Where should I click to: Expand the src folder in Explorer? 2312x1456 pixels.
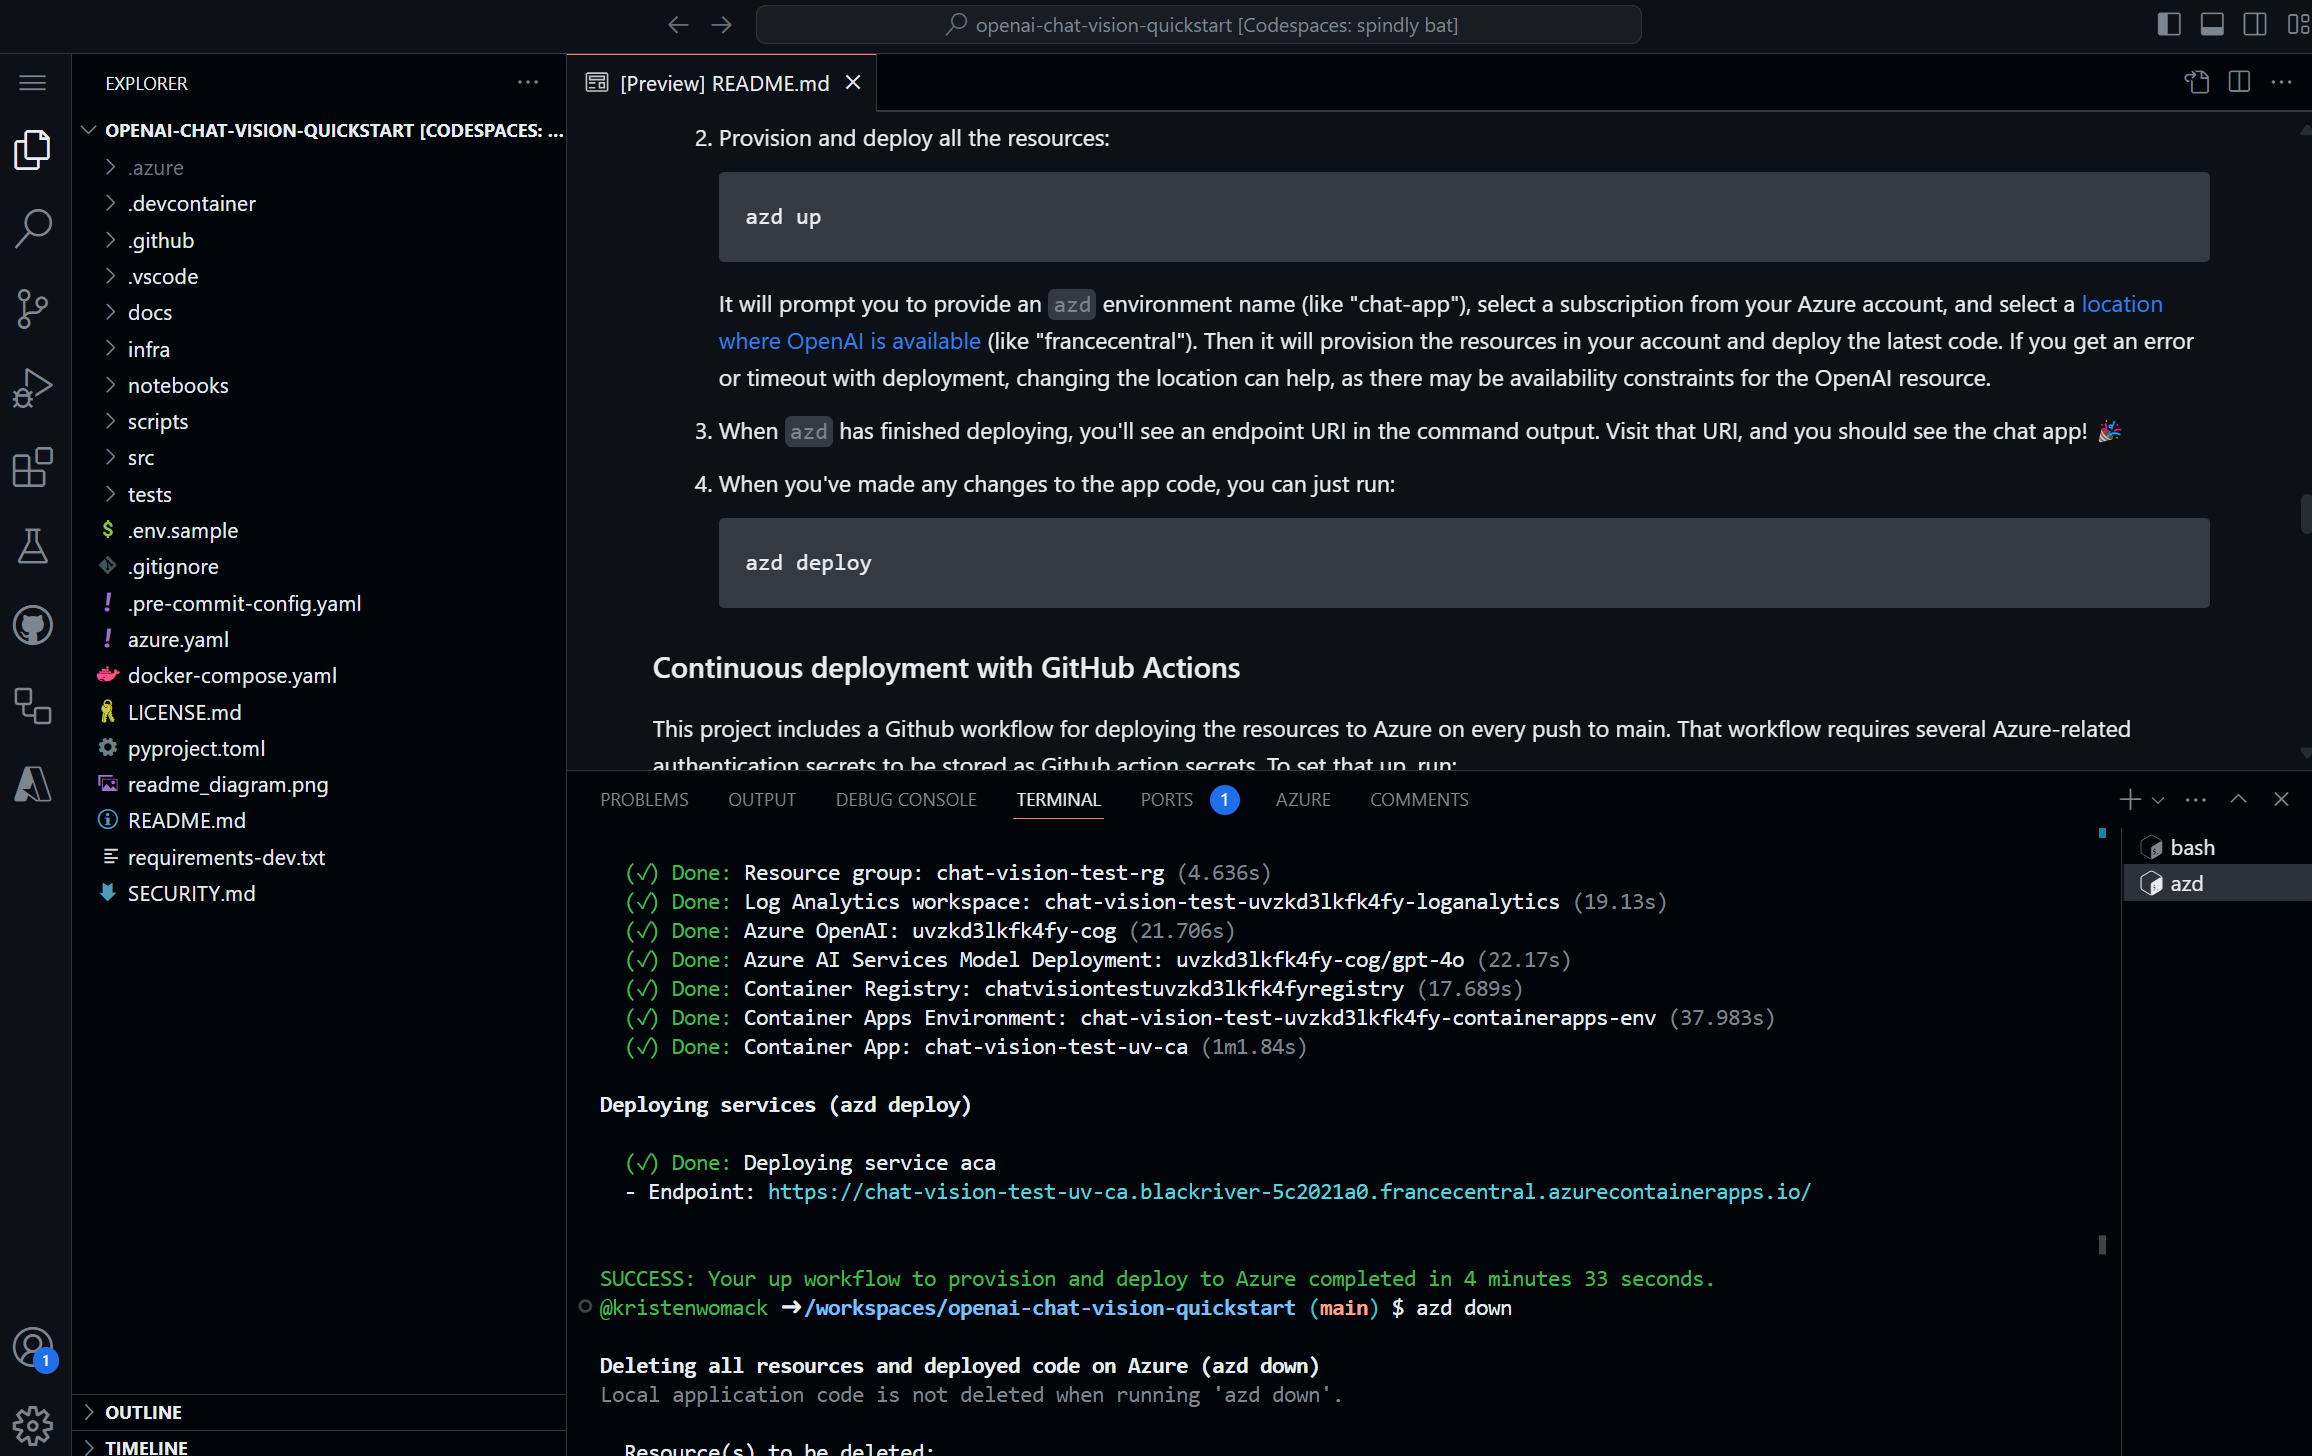click(x=141, y=456)
